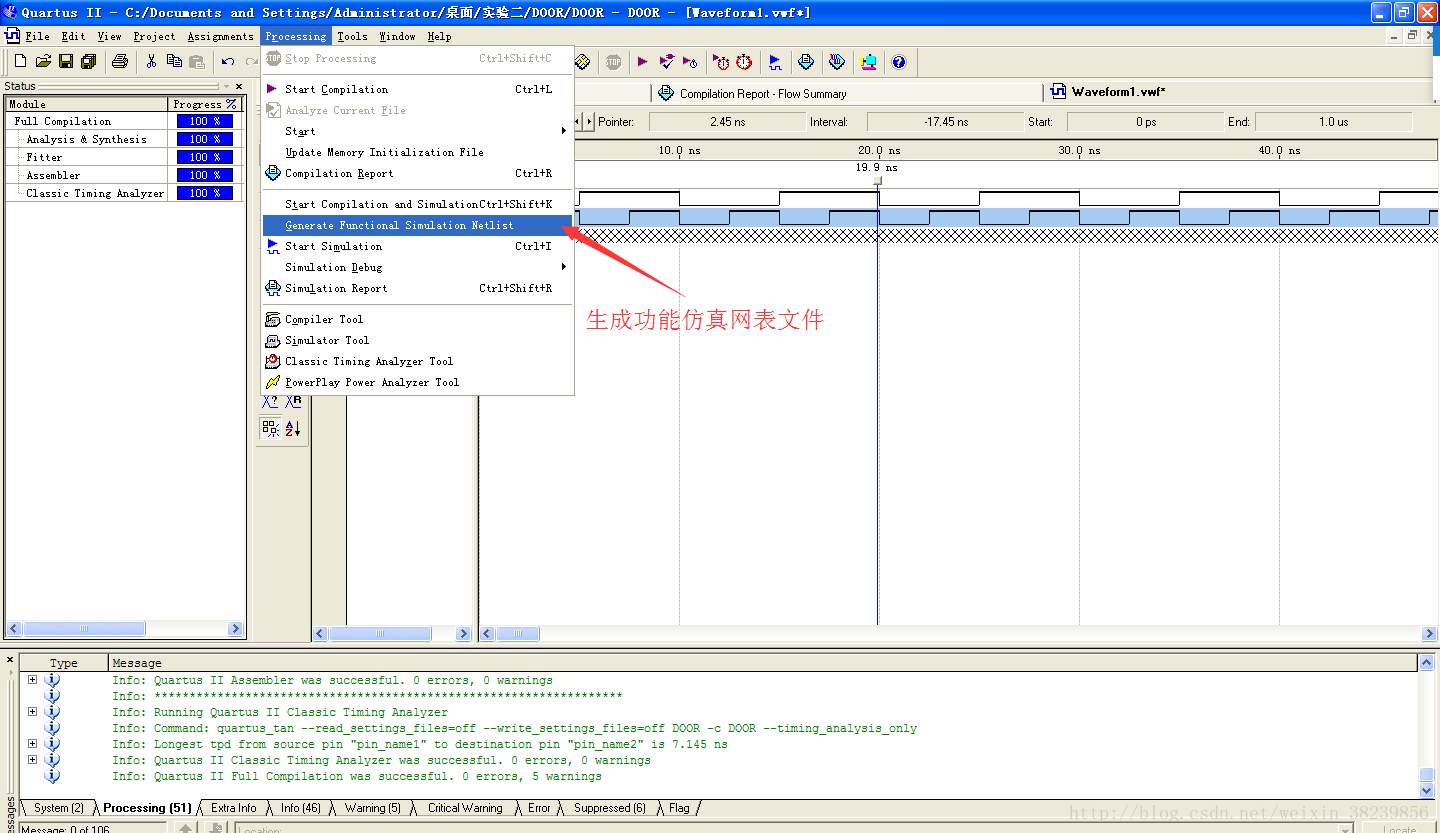The image size is (1440, 833).
Task: Click the Open file folder icon
Action: click(x=43, y=62)
